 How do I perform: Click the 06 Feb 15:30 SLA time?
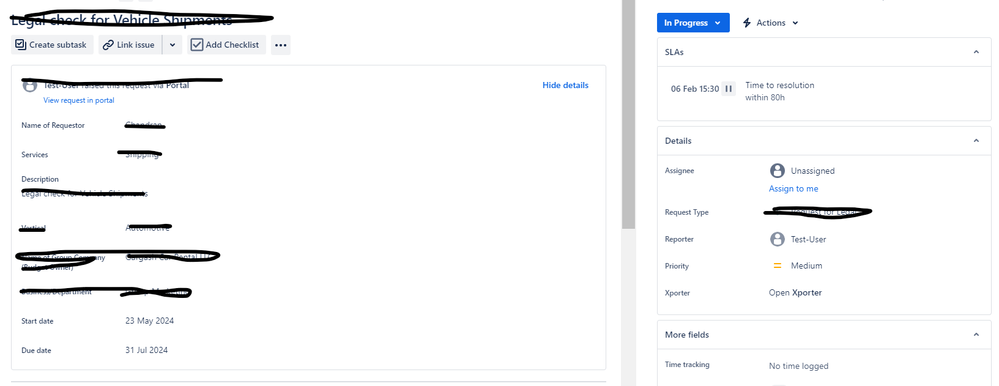coord(694,89)
